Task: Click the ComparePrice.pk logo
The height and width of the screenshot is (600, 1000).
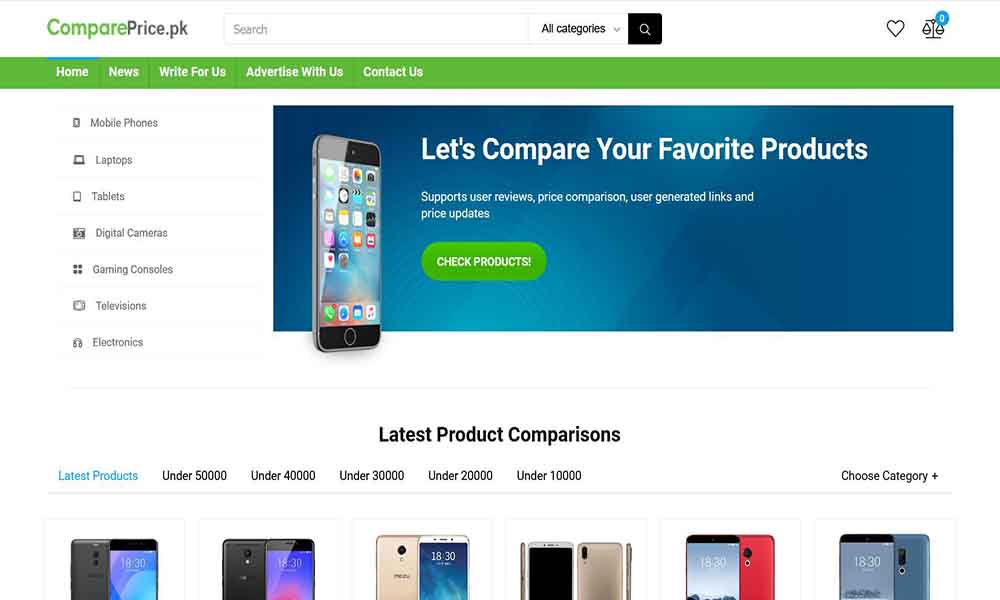Action: click(117, 28)
